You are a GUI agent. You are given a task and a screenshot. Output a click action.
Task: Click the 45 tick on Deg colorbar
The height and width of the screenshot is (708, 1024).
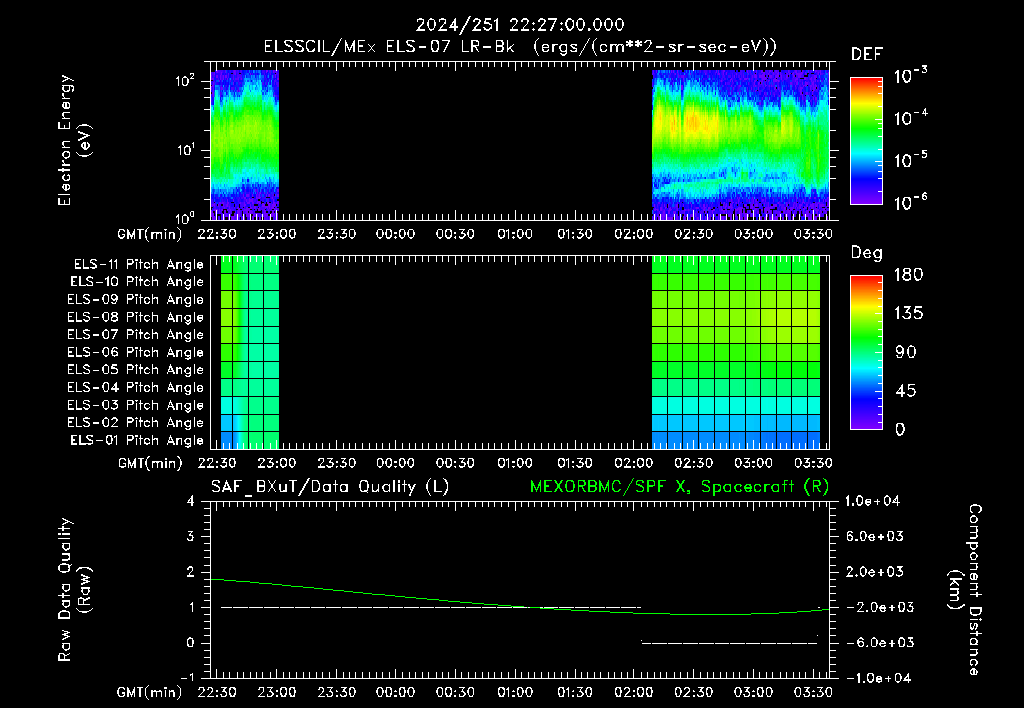click(x=906, y=391)
